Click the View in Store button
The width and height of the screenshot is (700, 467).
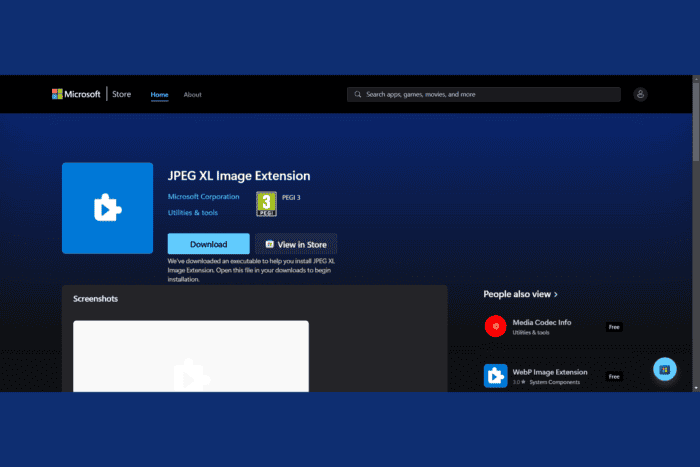(x=296, y=244)
